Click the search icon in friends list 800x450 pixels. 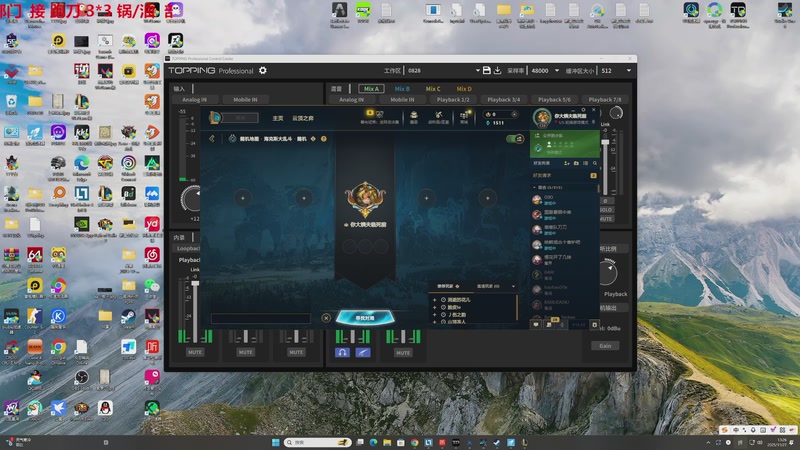(594, 163)
